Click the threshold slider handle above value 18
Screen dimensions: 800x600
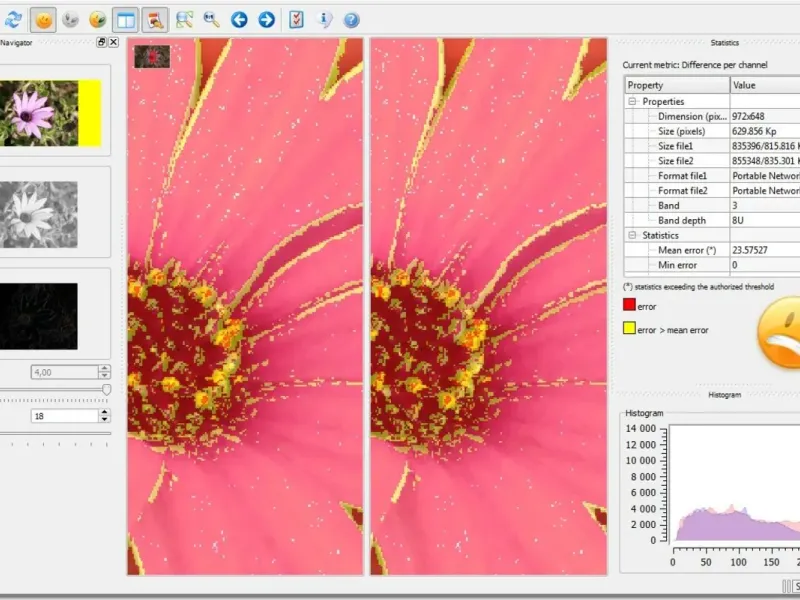106,389
